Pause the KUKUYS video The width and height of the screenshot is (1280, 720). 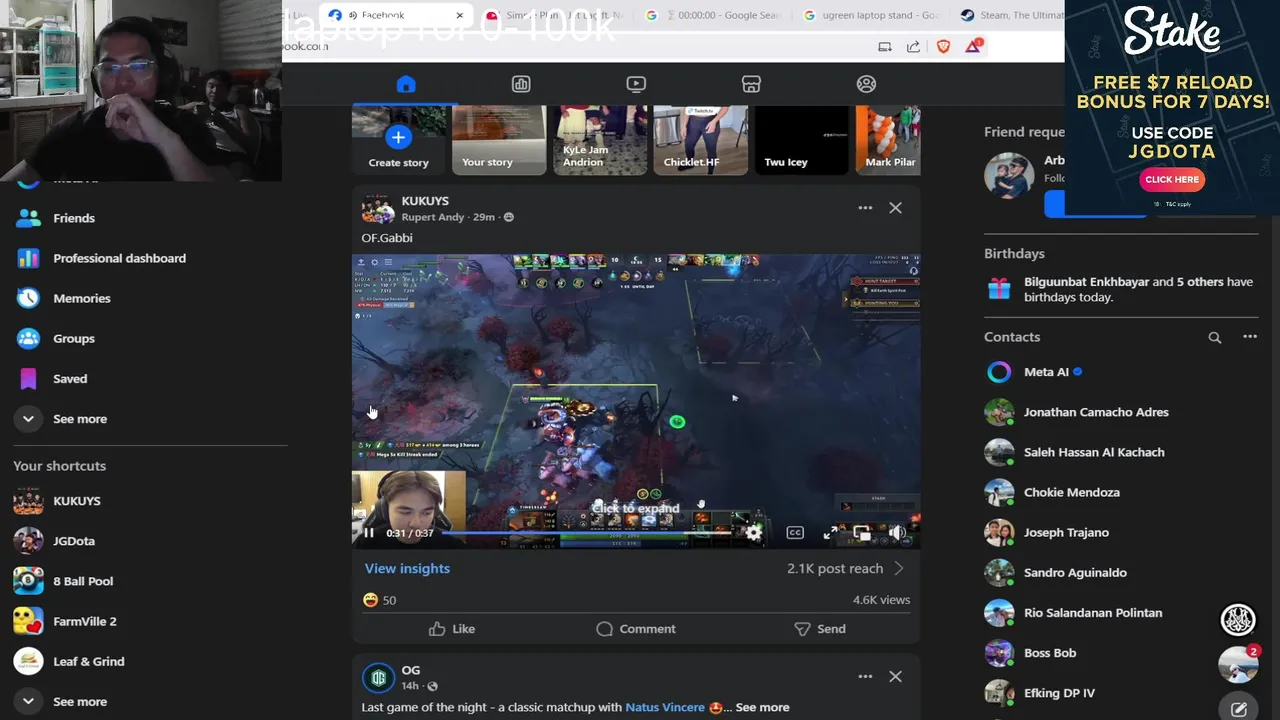pyautogui.click(x=369, y=533)
